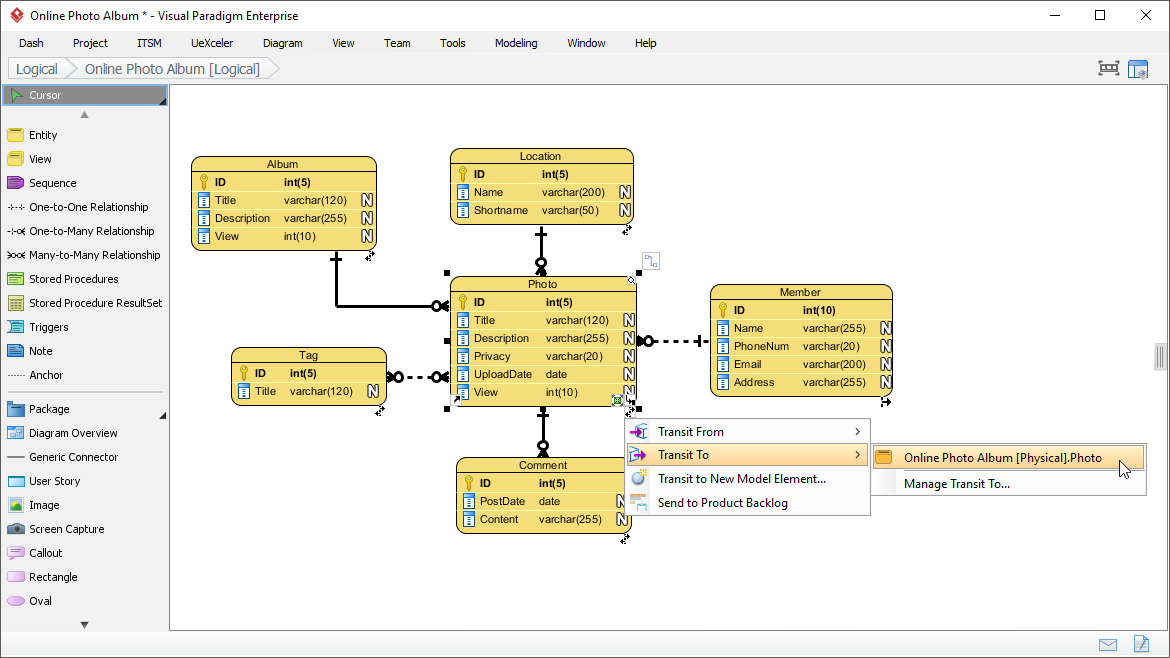This screenshot has height=658, width=1170.
Task: Expand palette with down arrow at bottom
Action: pos(84,625)
